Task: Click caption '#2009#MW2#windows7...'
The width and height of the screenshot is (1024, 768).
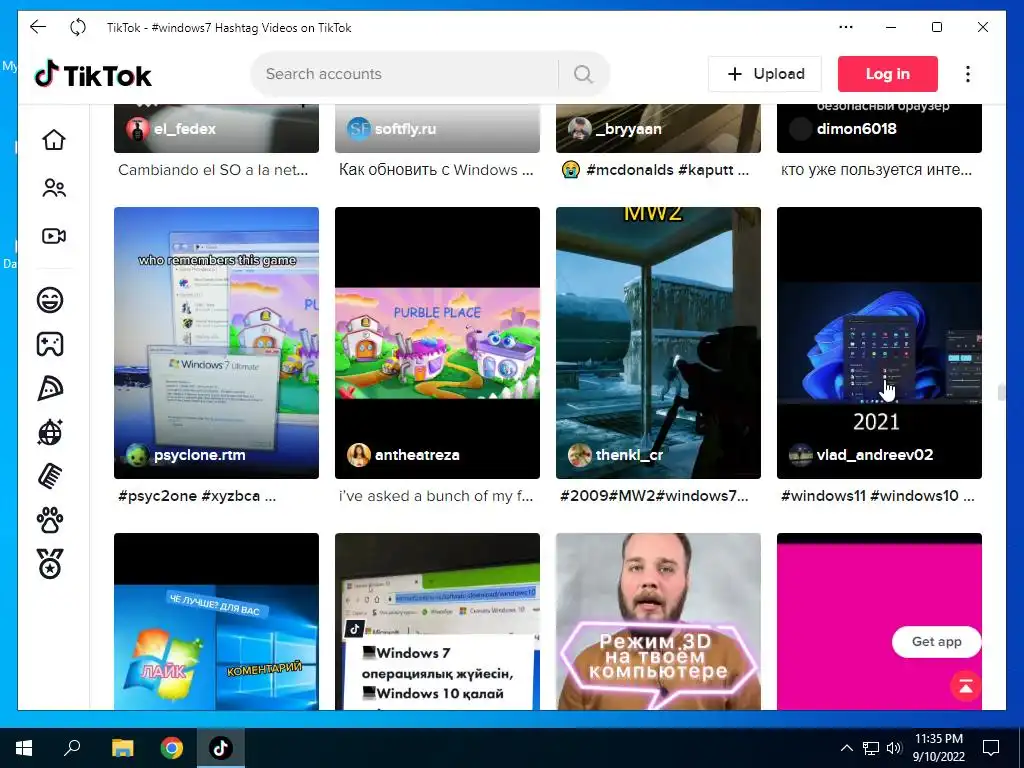Action: pos(654,496)
